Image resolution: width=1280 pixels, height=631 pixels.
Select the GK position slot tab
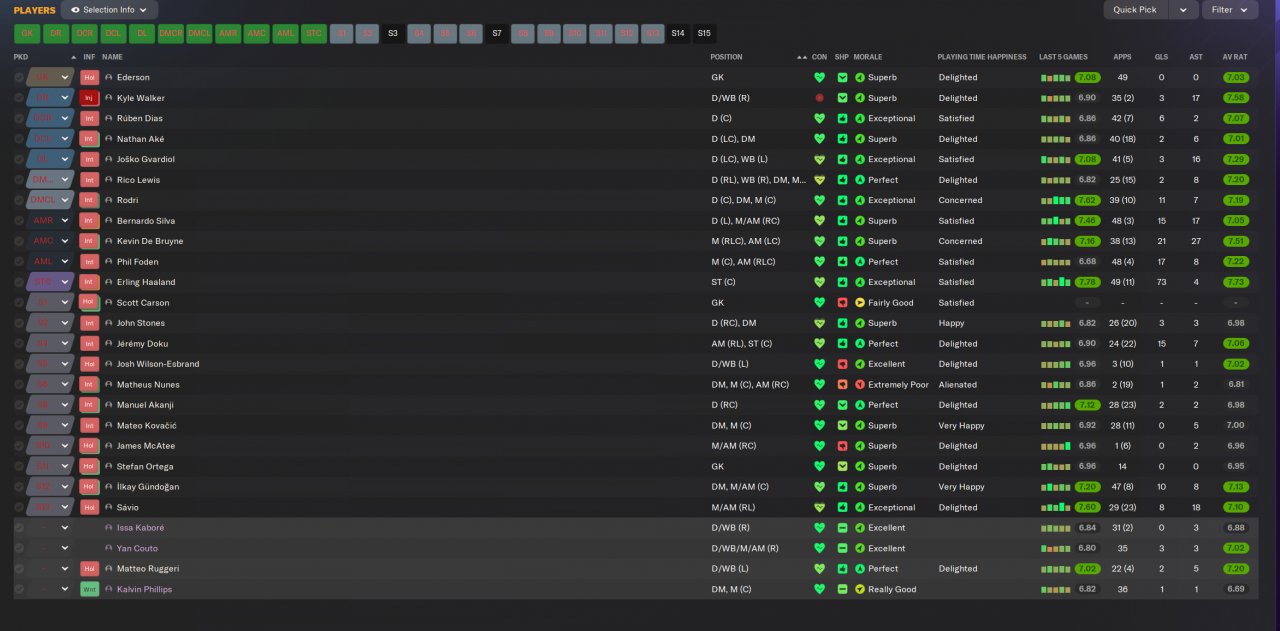pos(27,33)
